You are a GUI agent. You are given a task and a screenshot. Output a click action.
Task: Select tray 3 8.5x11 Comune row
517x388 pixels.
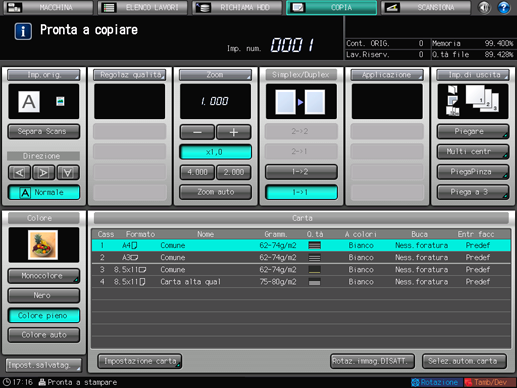[x=301, y=270]
